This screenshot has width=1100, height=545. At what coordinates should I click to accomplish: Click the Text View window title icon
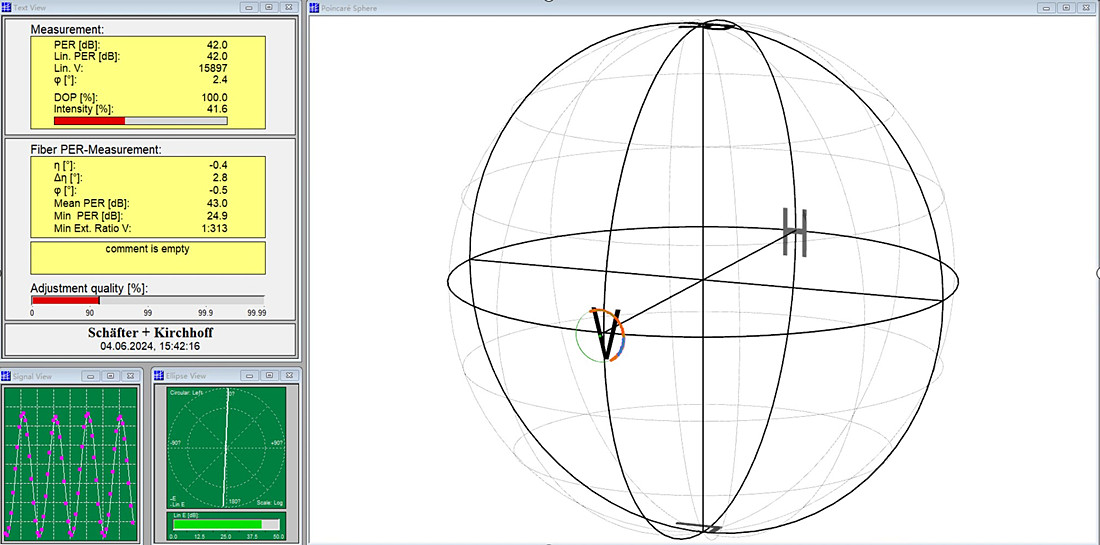[x=6, y=7]
